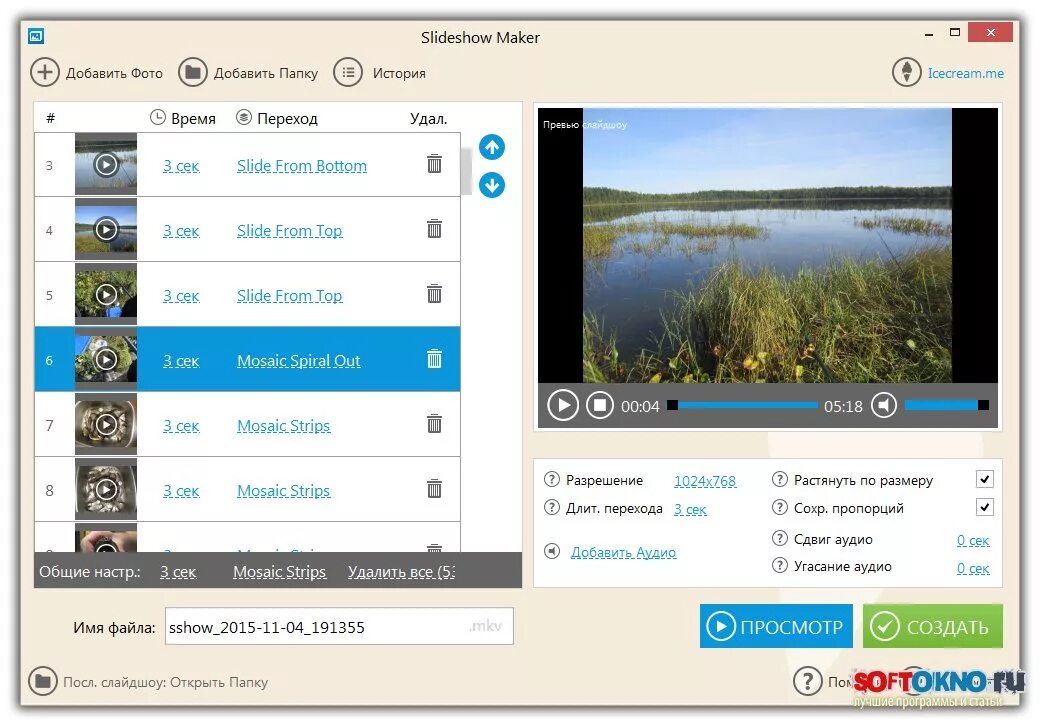
Task: Move selected slide up with arrow
Action: [x=492, y=147]
